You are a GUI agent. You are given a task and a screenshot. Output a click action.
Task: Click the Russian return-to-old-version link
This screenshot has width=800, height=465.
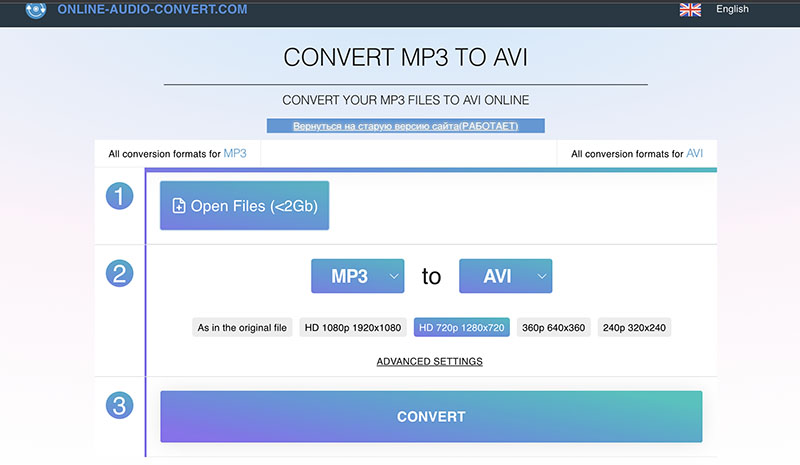406,126
